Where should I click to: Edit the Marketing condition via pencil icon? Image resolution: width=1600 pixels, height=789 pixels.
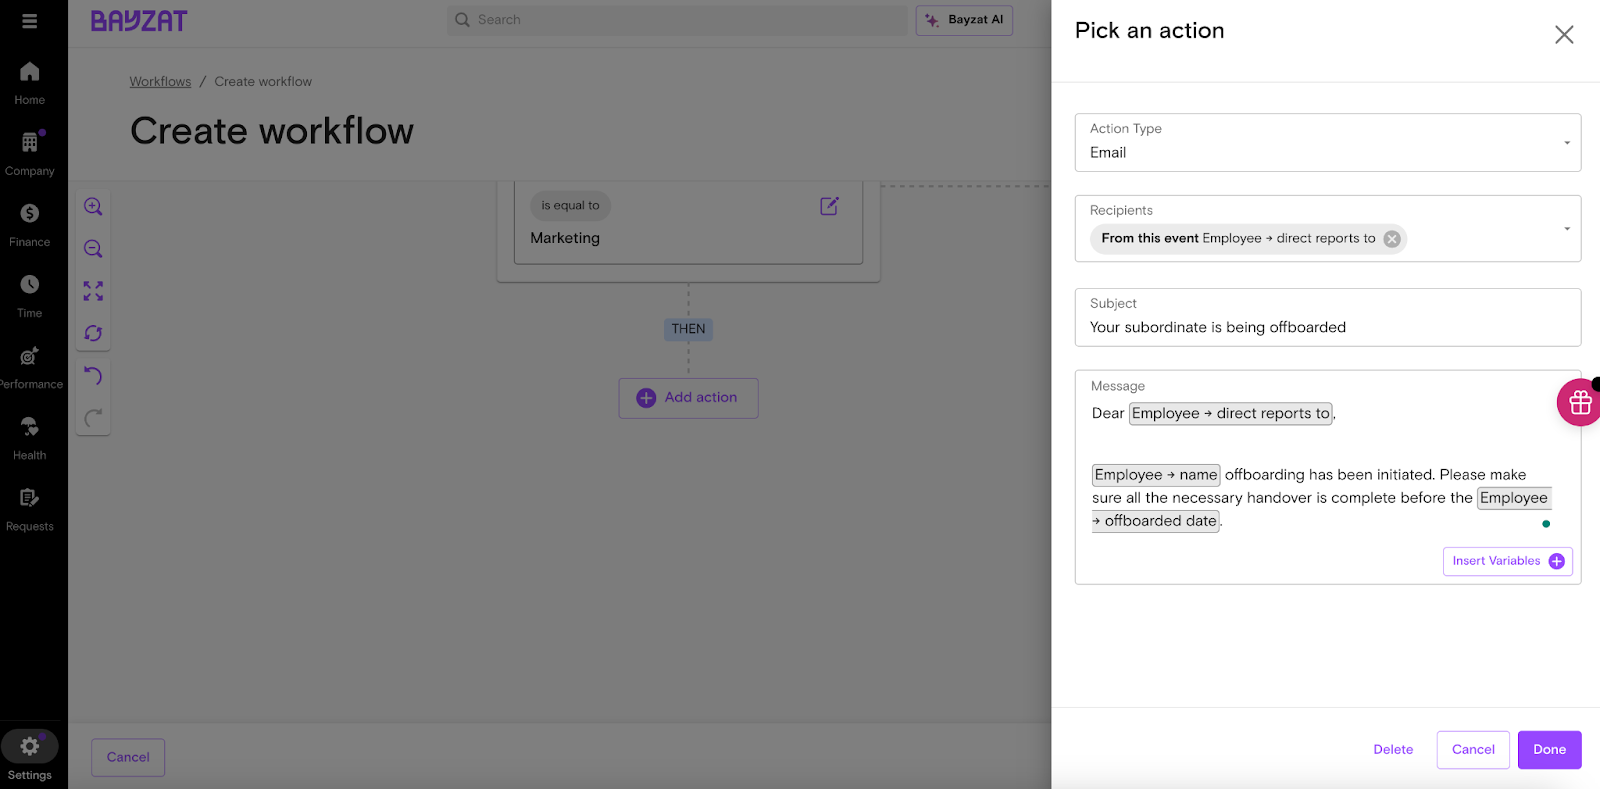(829, 206)
